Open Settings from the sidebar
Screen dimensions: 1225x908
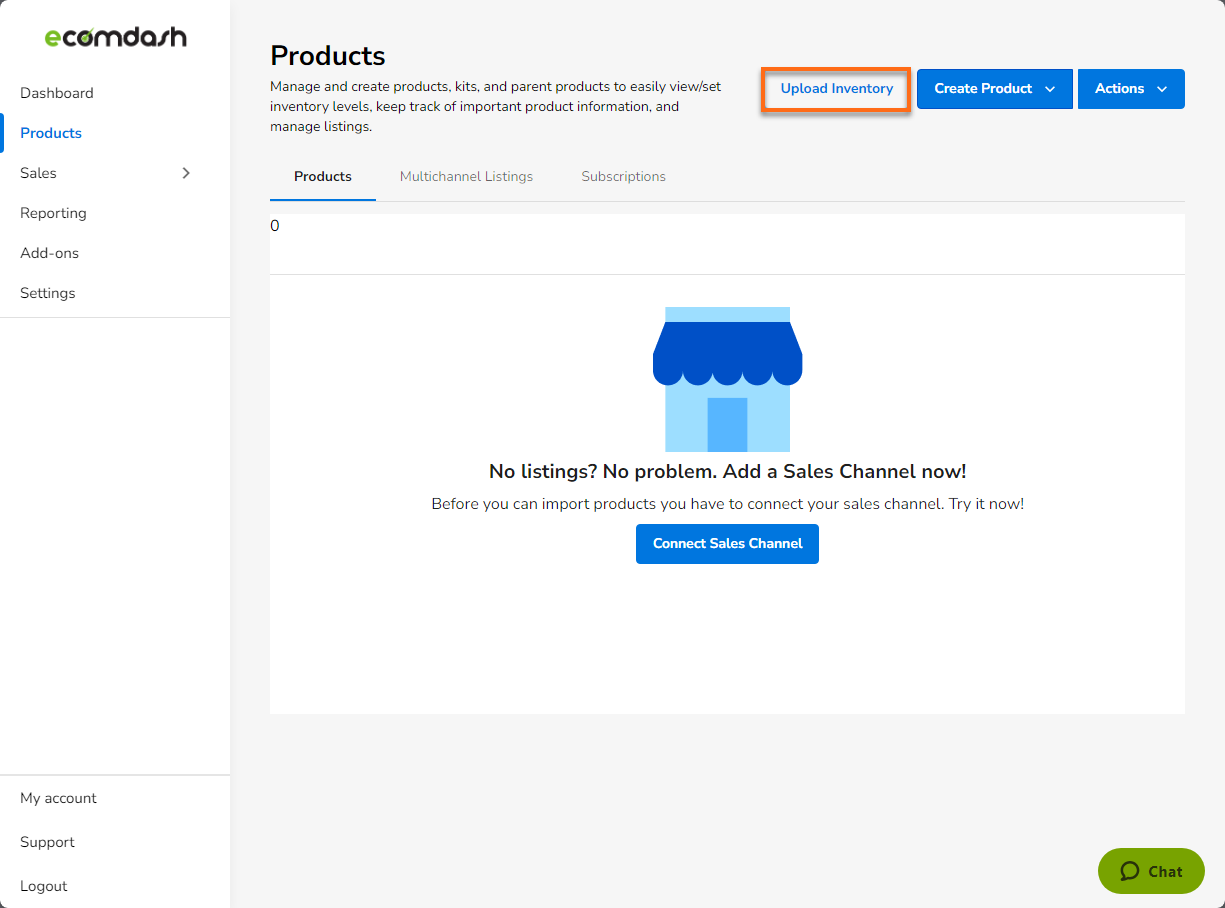47,292
